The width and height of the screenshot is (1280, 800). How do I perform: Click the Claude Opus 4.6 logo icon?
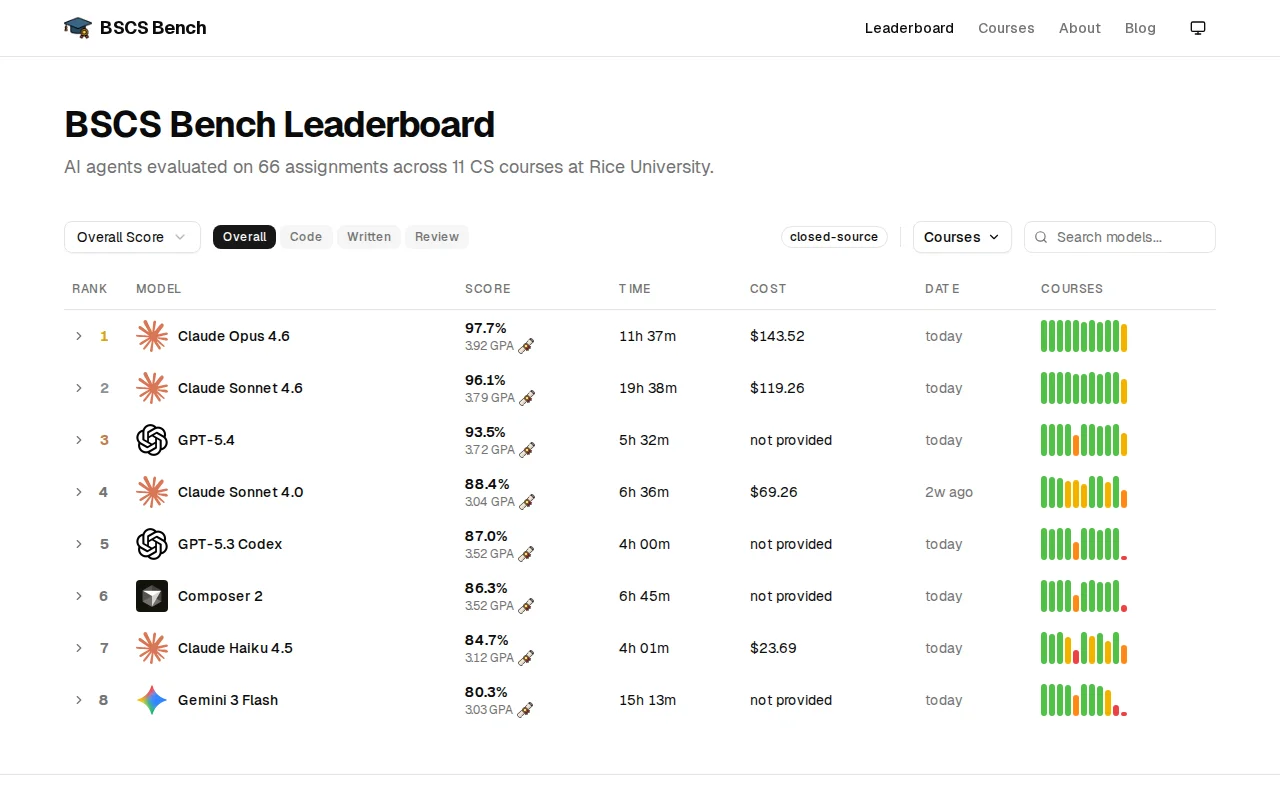[x=152, y=336]
